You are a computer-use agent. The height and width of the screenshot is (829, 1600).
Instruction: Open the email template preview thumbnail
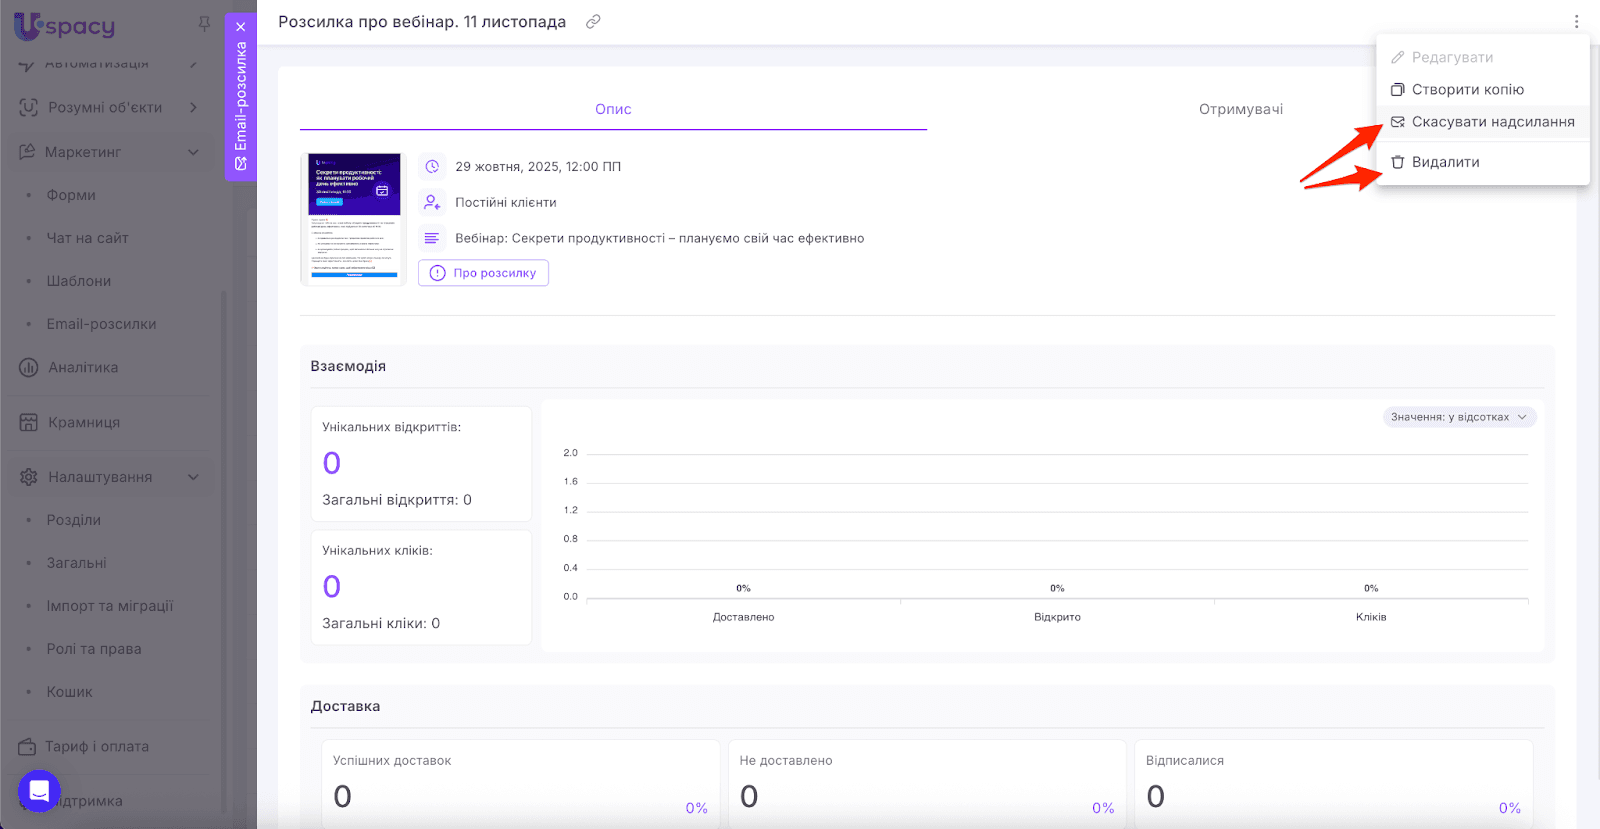353,219
